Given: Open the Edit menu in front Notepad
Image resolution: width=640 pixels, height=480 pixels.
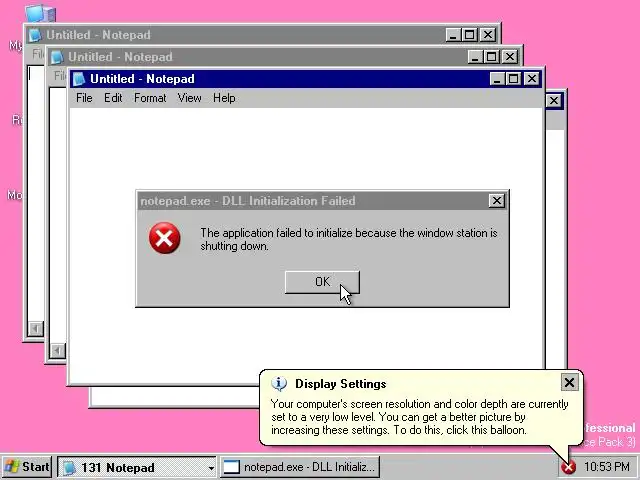Looking at the screenshot, I should coord(113,98).
